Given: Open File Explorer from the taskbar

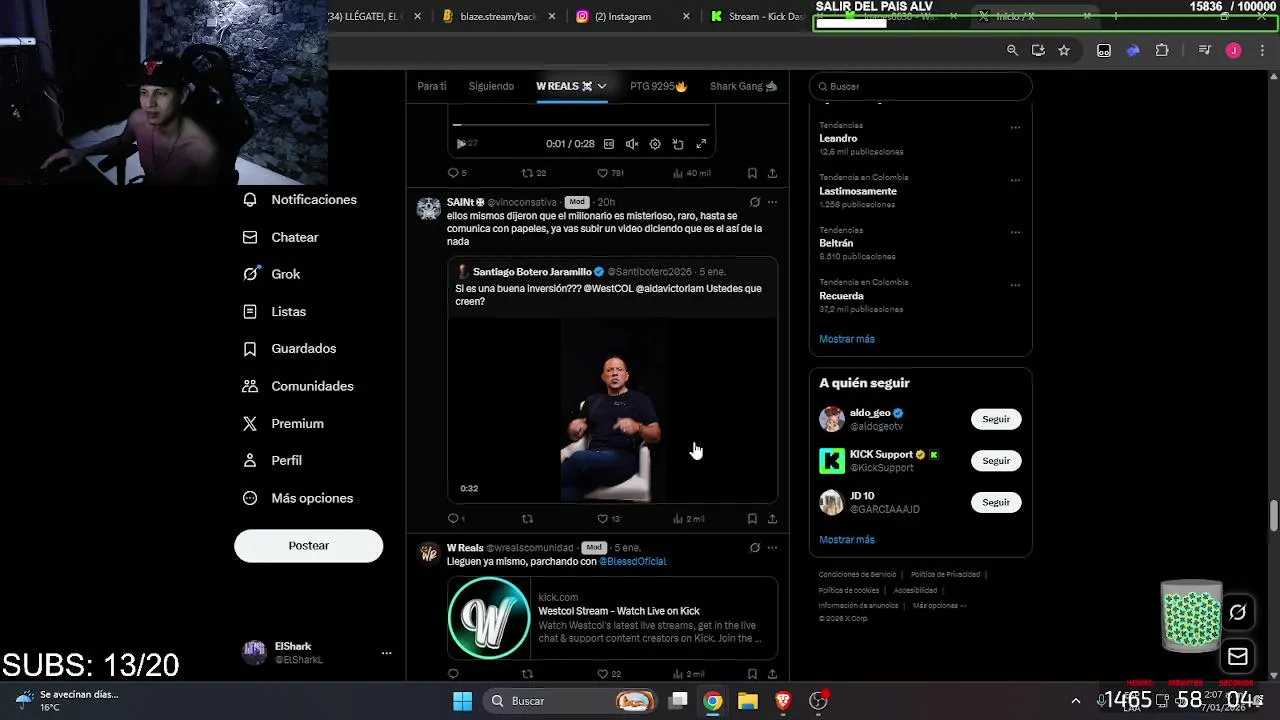Looking at the screenshot, I should pyautogui.click(x=748, y=701).
